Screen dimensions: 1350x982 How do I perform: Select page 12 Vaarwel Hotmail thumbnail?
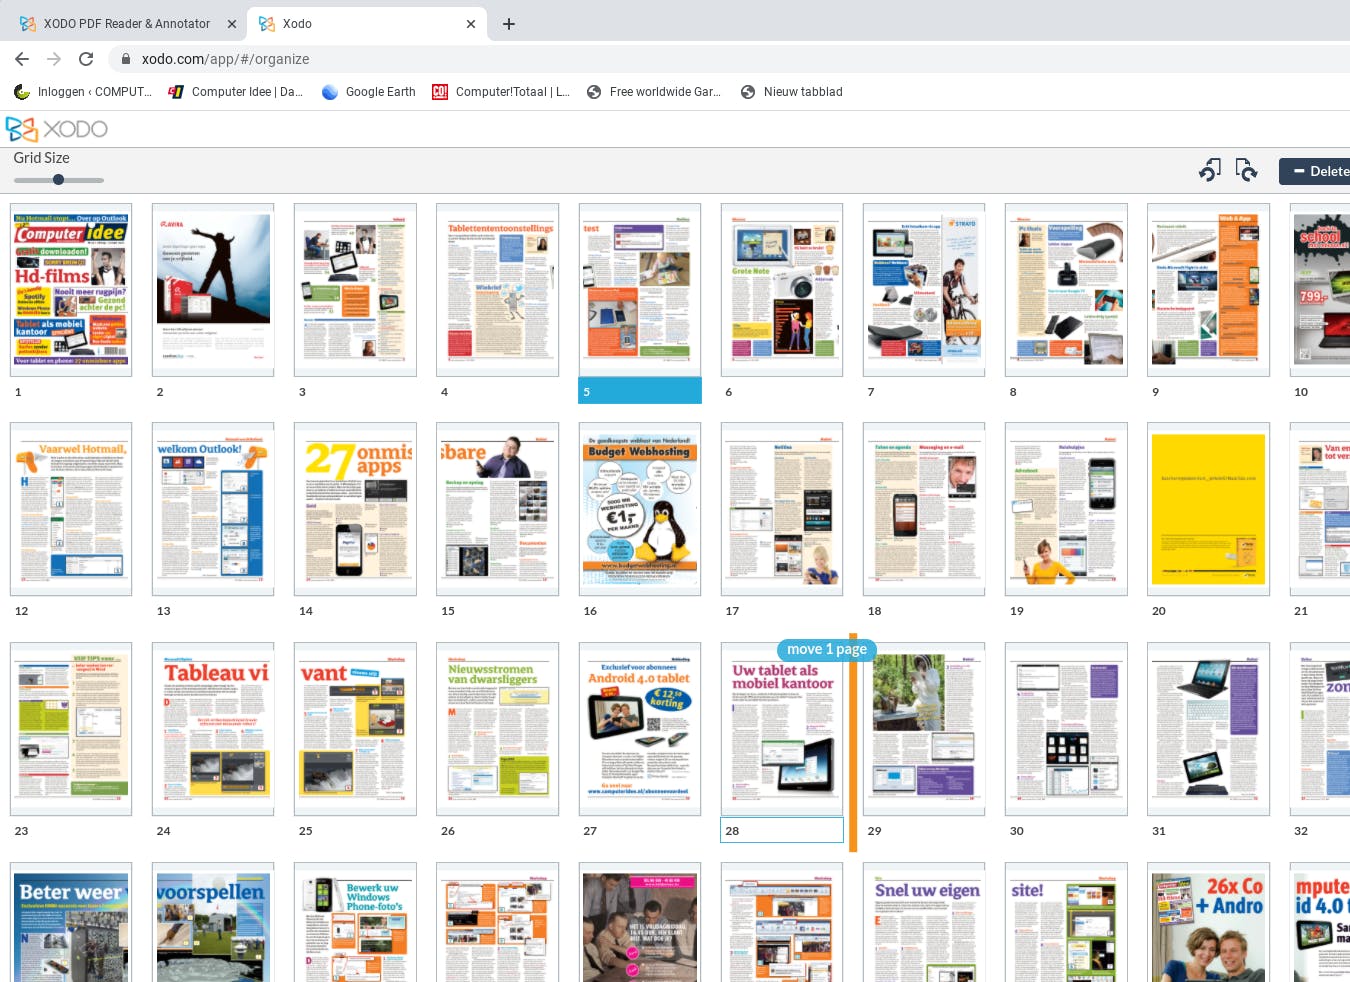(x=71, y=509)
